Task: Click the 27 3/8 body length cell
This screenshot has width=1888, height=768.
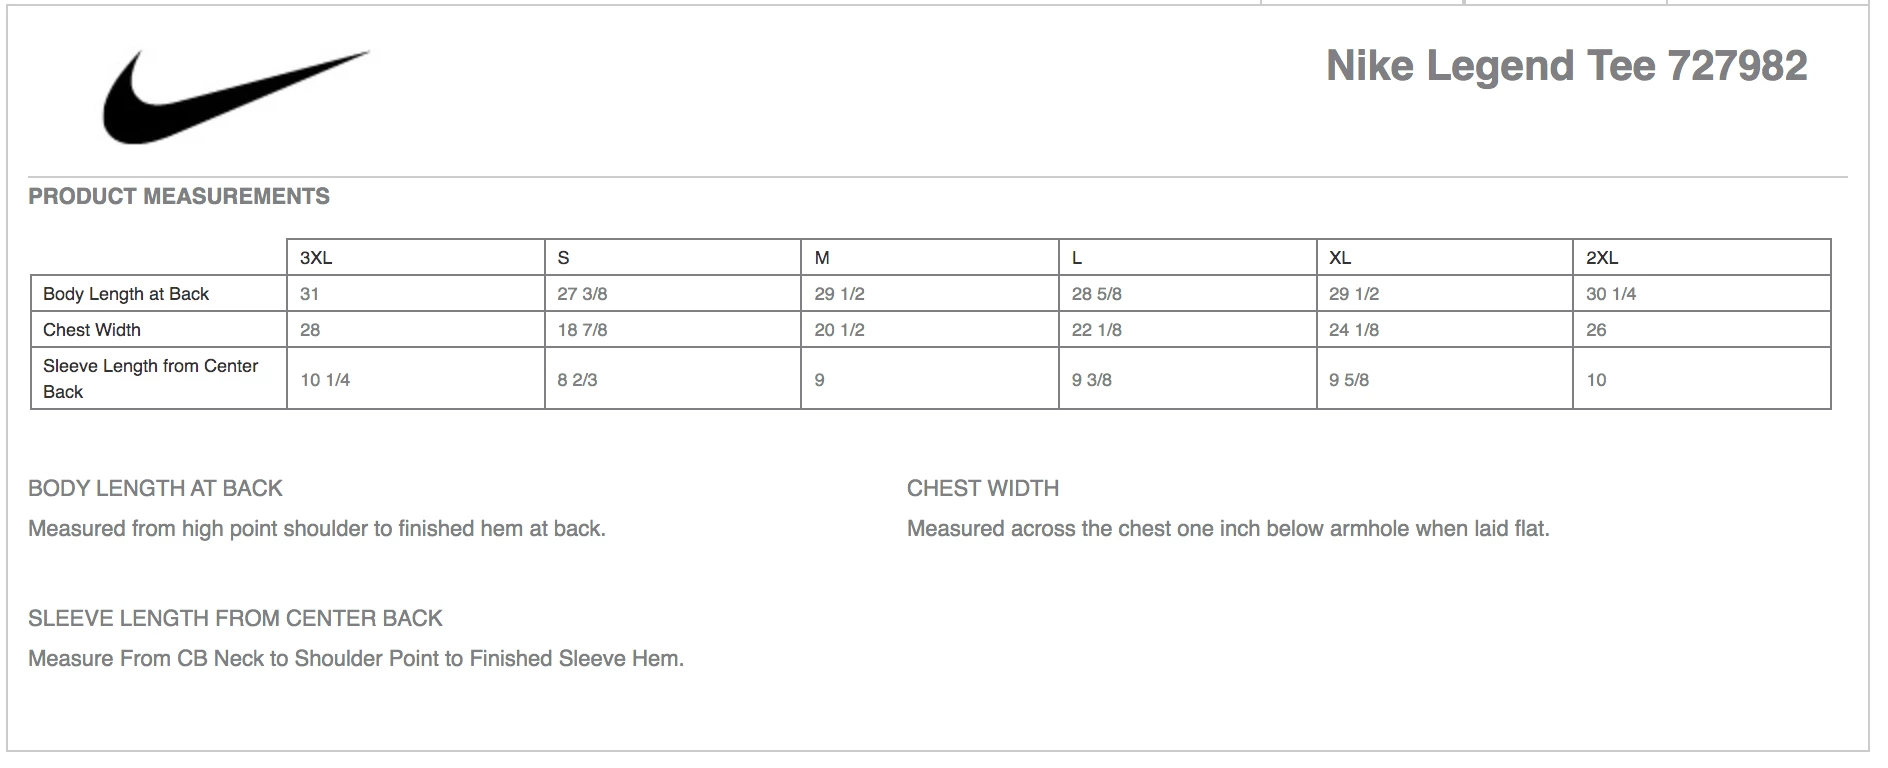Action: (x=582, y=294)
